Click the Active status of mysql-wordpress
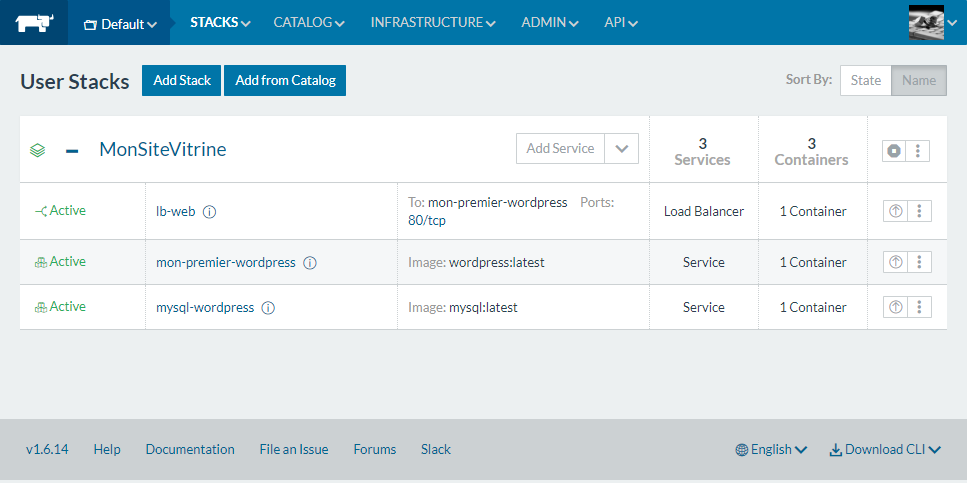Screen dimensions: 967x483 (x=67, y=307)
